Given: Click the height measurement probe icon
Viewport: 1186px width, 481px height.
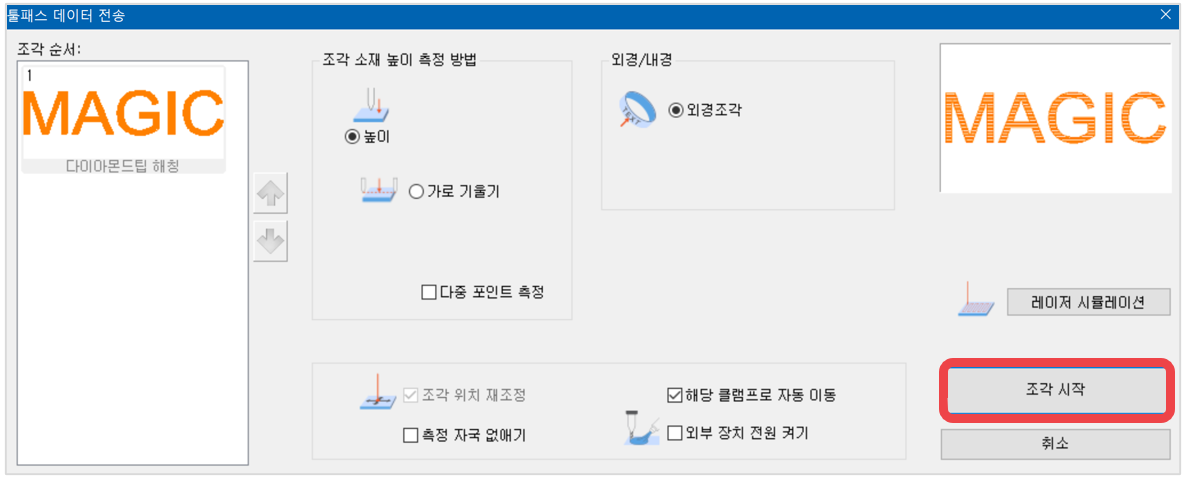Looking at the screenshot, I should pyautogui.click(x=371, y=104).
